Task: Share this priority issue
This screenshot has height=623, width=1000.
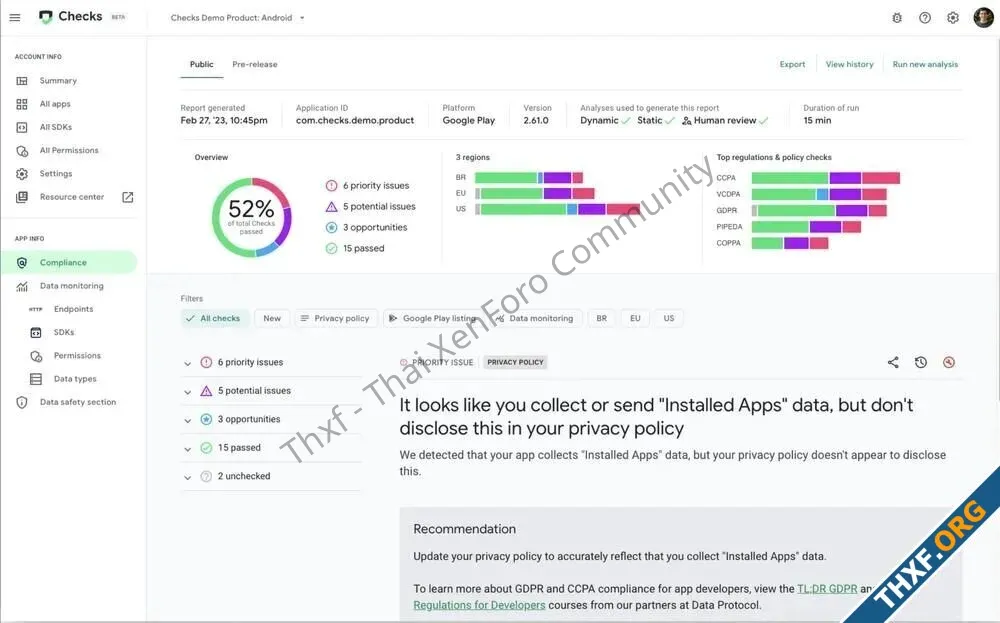Action: pyautogui.click(x=893, y=362)
